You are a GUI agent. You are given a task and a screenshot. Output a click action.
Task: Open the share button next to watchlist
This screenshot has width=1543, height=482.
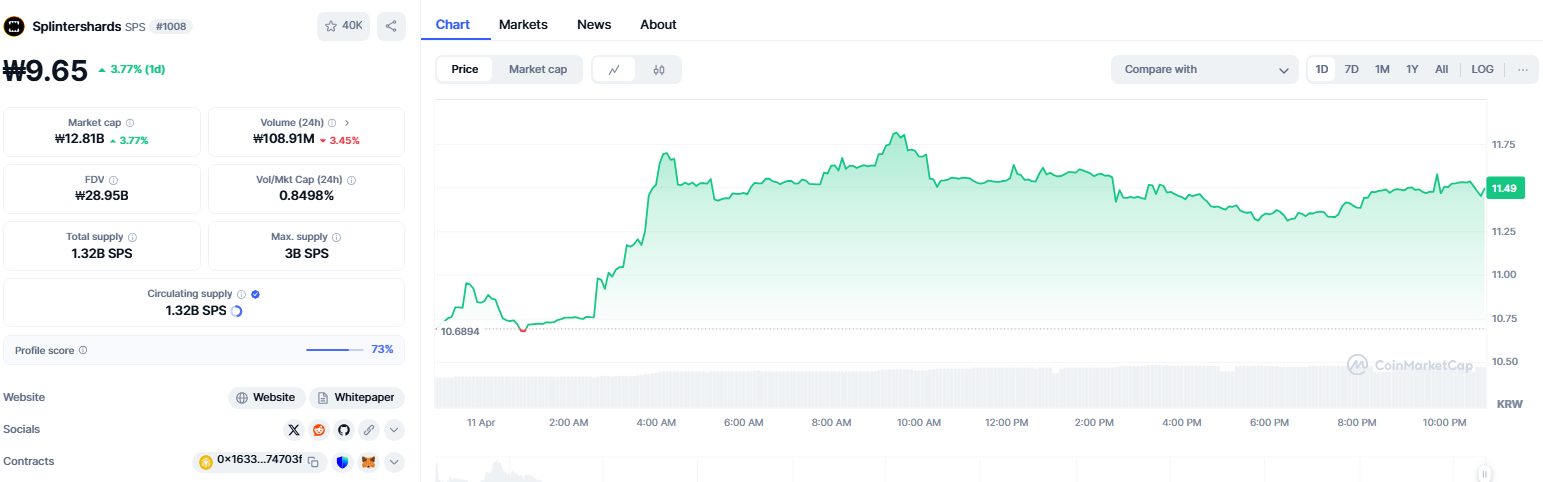click(x=391, y=26)
